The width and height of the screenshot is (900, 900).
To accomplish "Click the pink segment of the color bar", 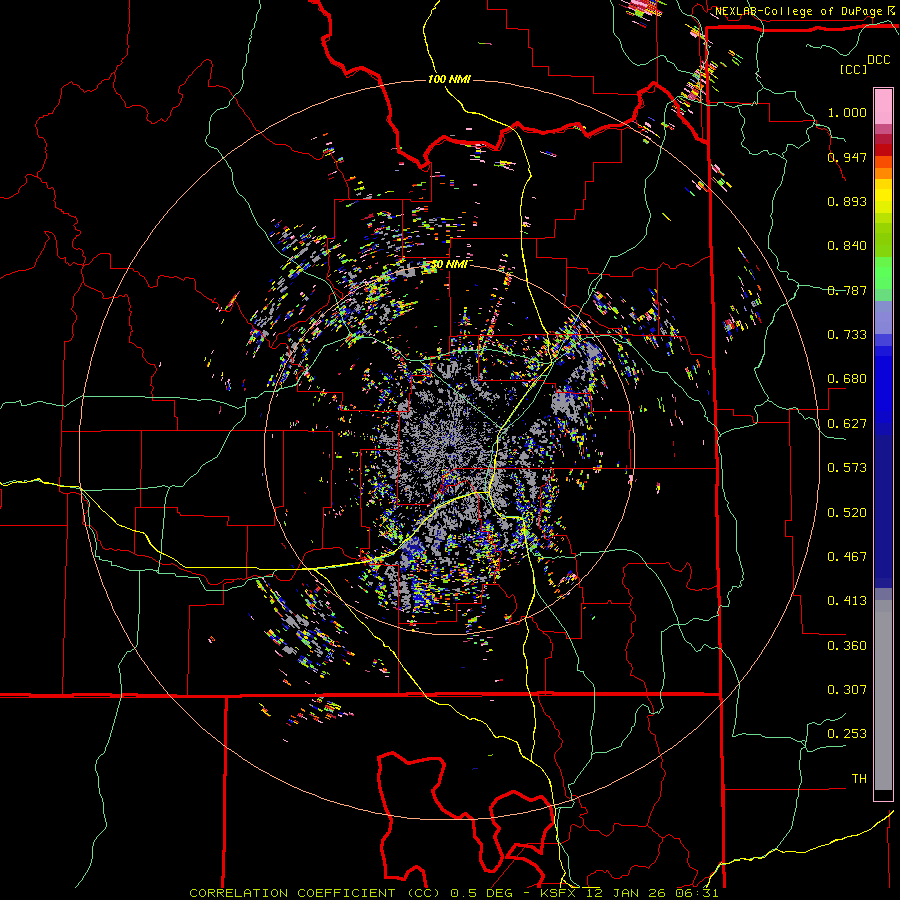I will tap(883, 106).
